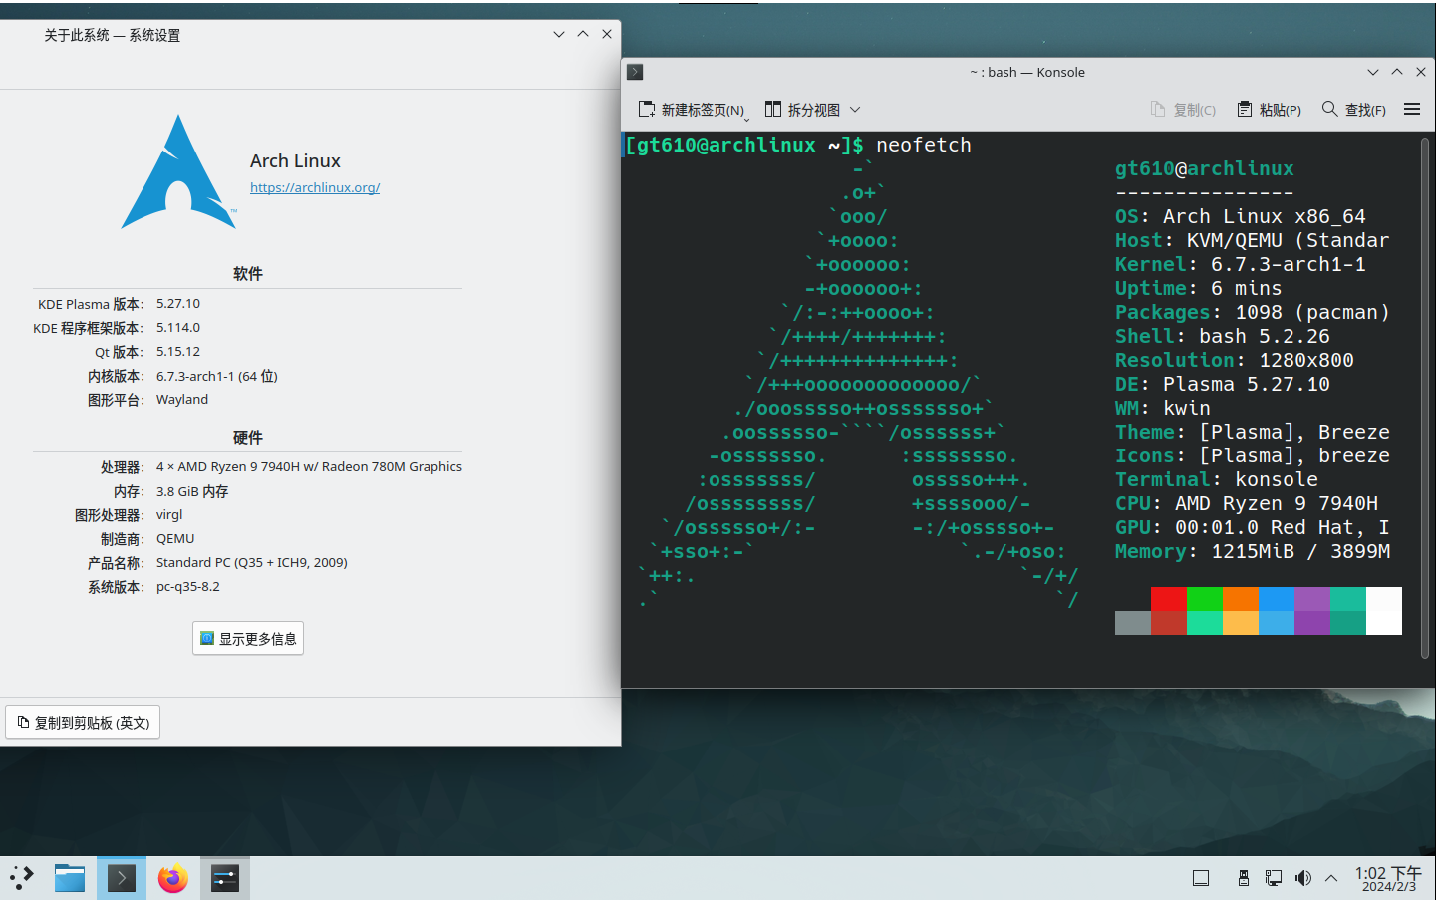Open the network connections tray icon
This screenshot has height=900, width=1440.
click(1273, 878)
